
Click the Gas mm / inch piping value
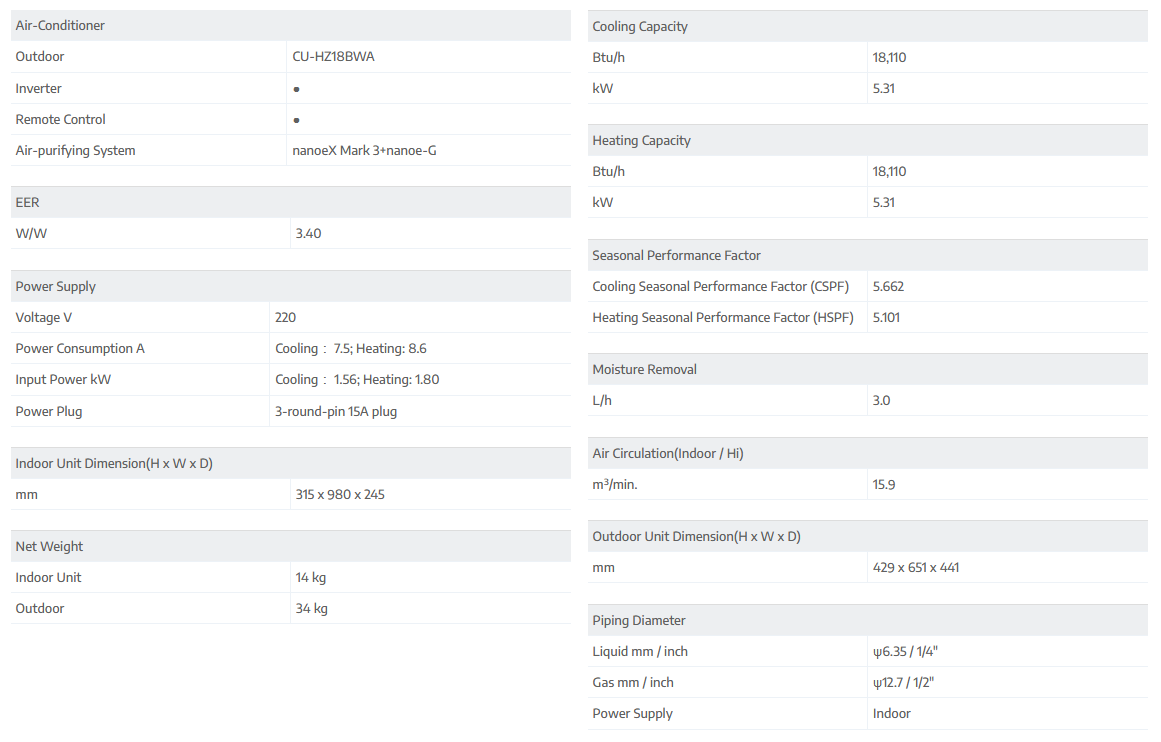pos(904,683)
